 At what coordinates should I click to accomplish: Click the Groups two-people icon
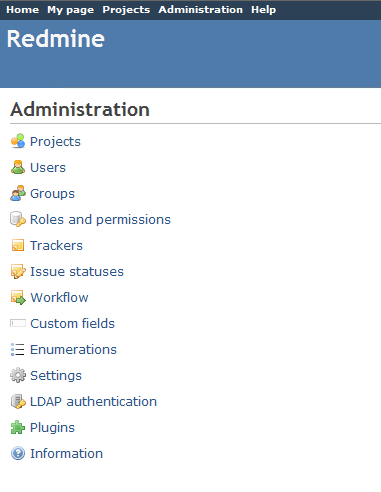tap(18, 193)
